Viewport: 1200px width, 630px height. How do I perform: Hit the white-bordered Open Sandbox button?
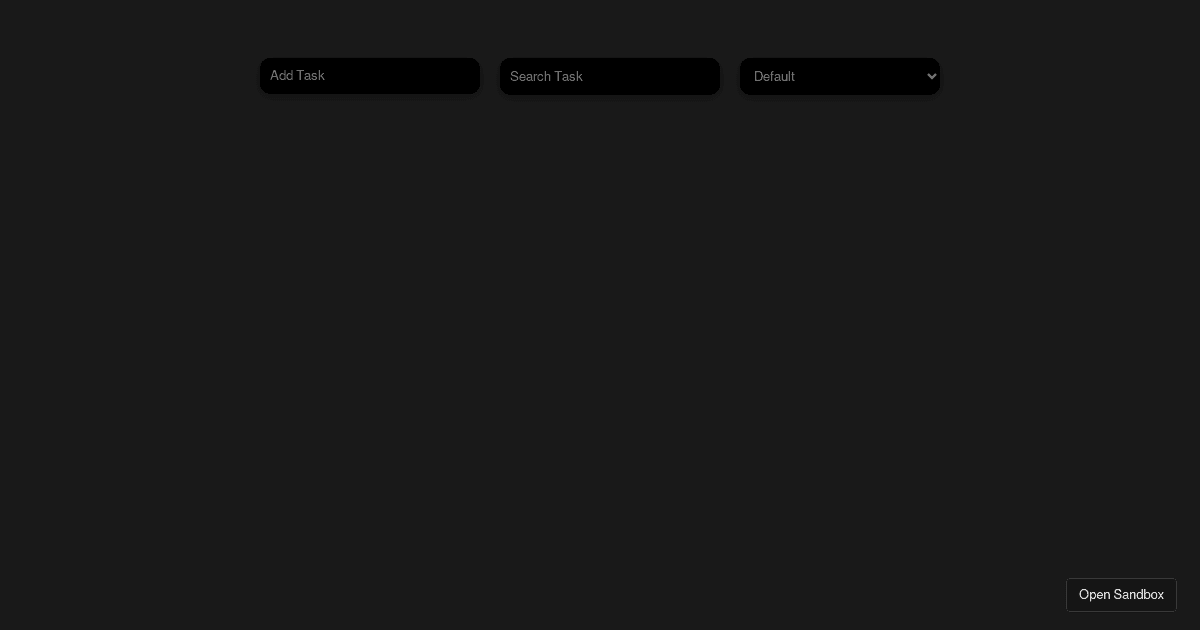(x=1121, y=595)
